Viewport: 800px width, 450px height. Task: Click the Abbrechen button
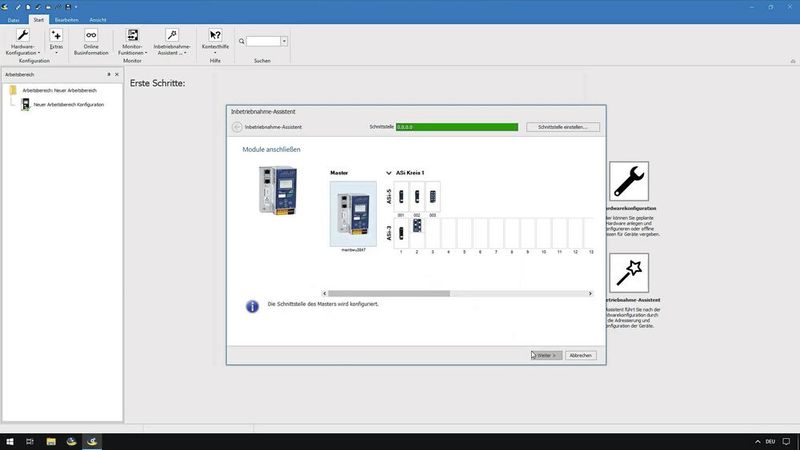(581, 355)
